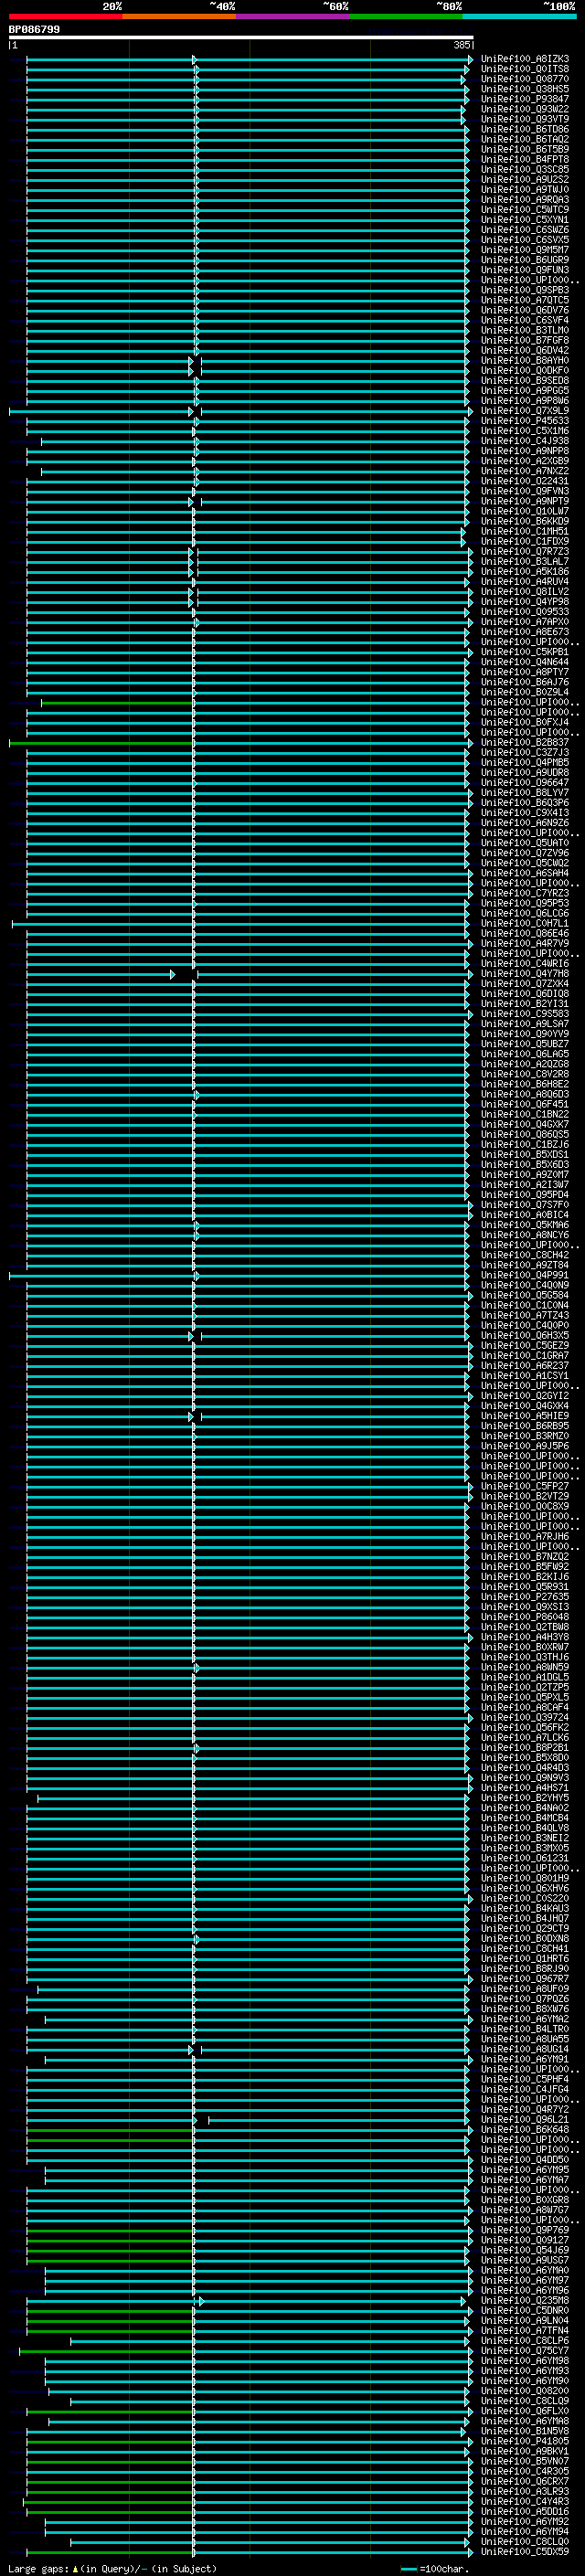
Task: Click label UniRef100_Q4DD50
Action: (525, 2160)
